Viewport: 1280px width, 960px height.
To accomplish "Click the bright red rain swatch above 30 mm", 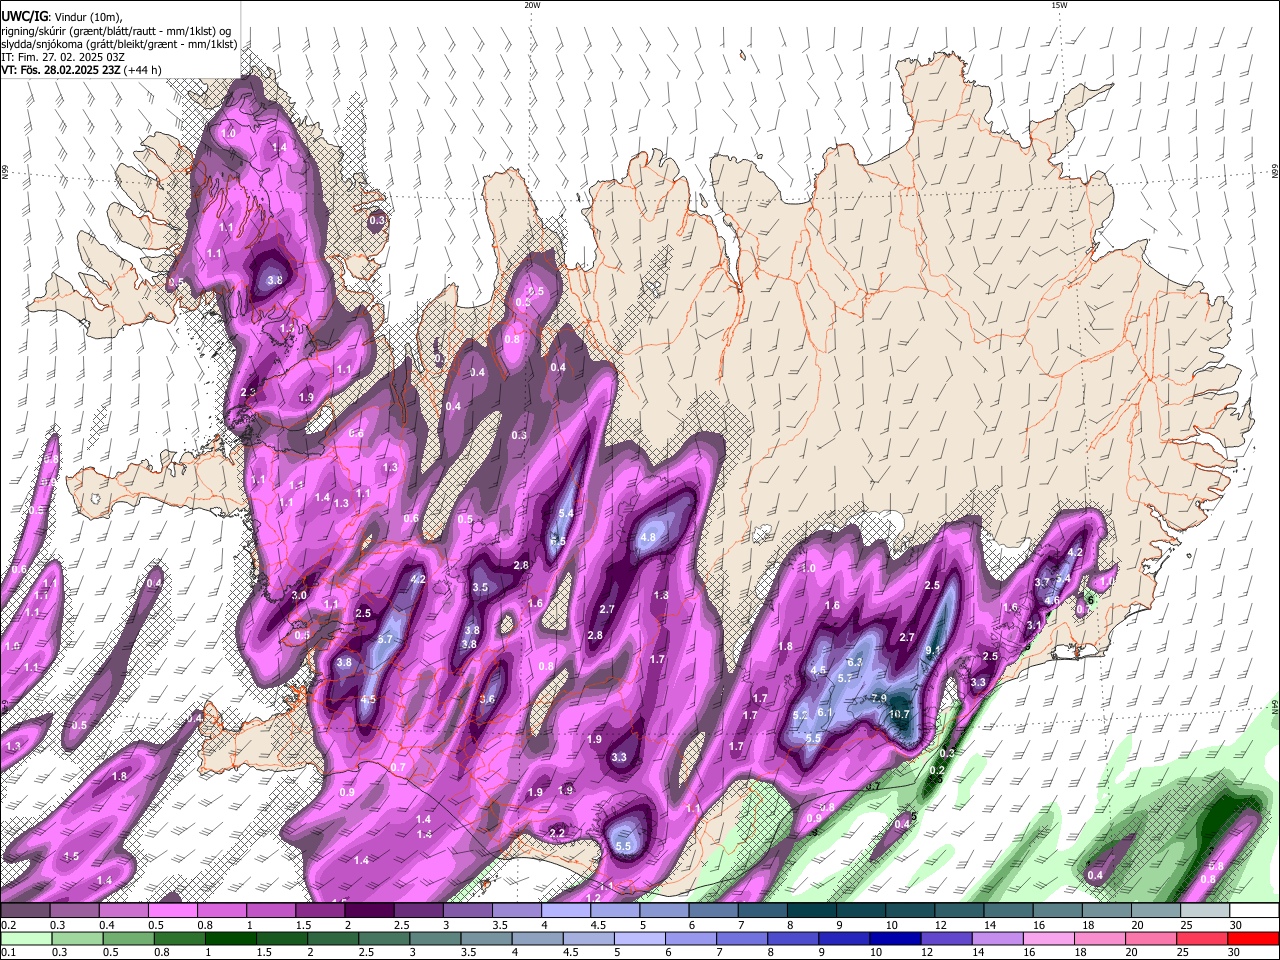I will pyautogui.click(x=1254, y=939).
